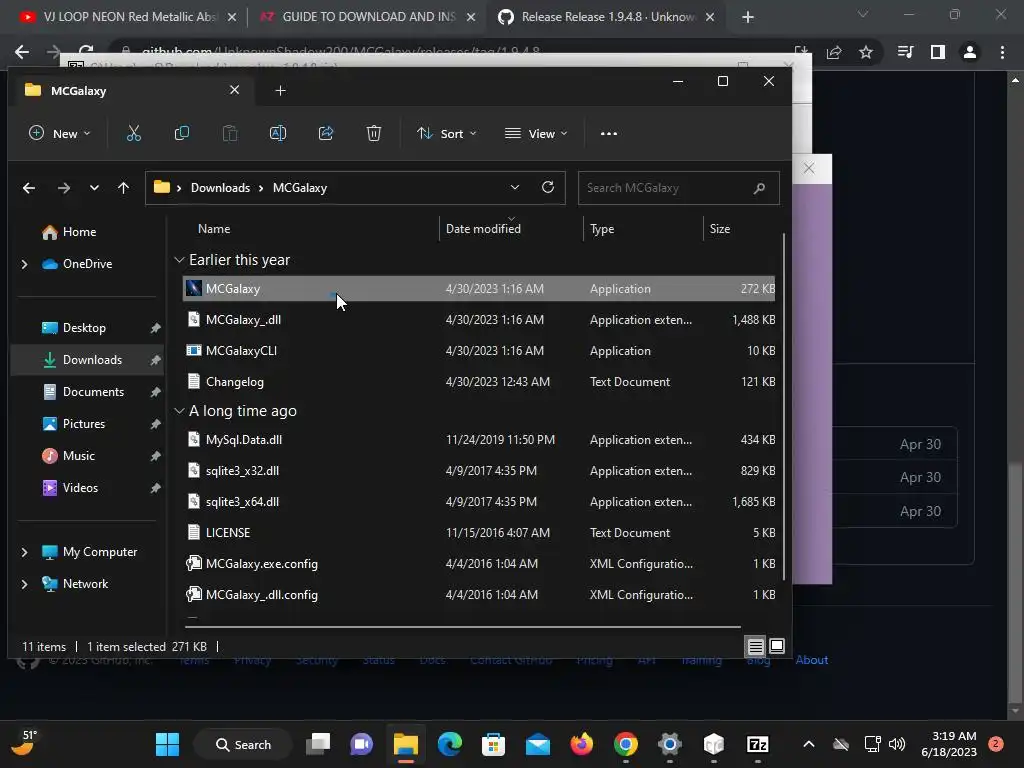Go forward in File Explorer navigation
The width and height of the screenshot is (1024, 768).
(x=63, y=188)
